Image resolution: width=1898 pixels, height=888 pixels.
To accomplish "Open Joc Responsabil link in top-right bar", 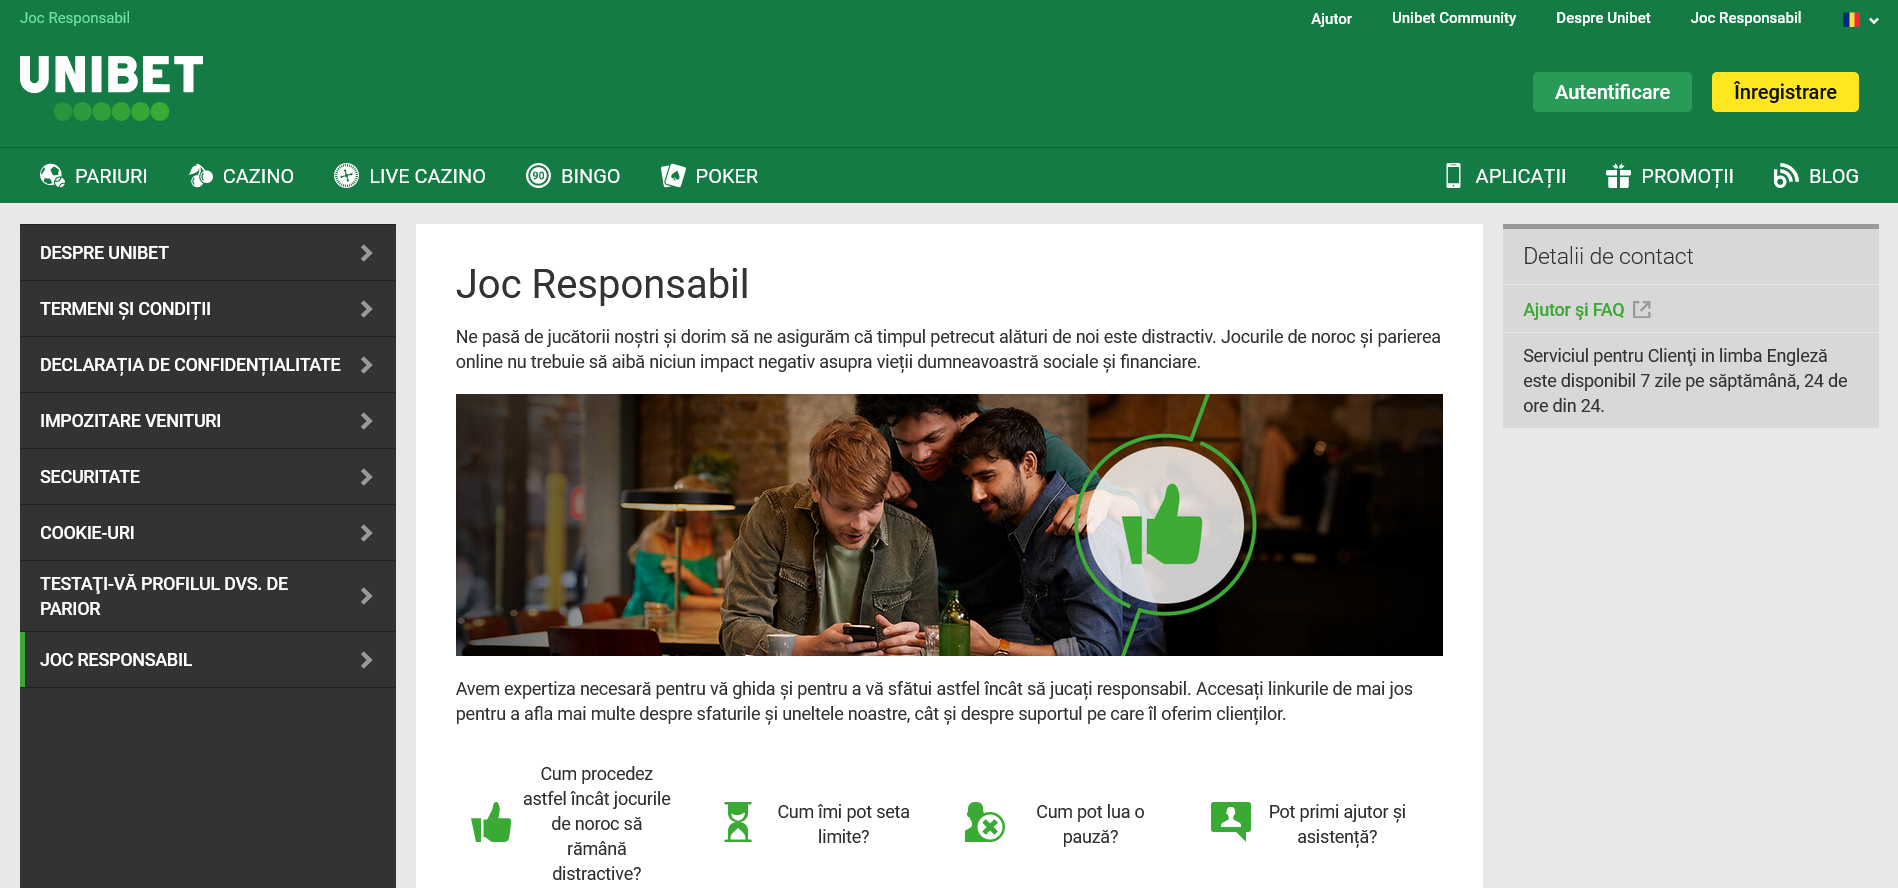I will [x=1746, y=18].
